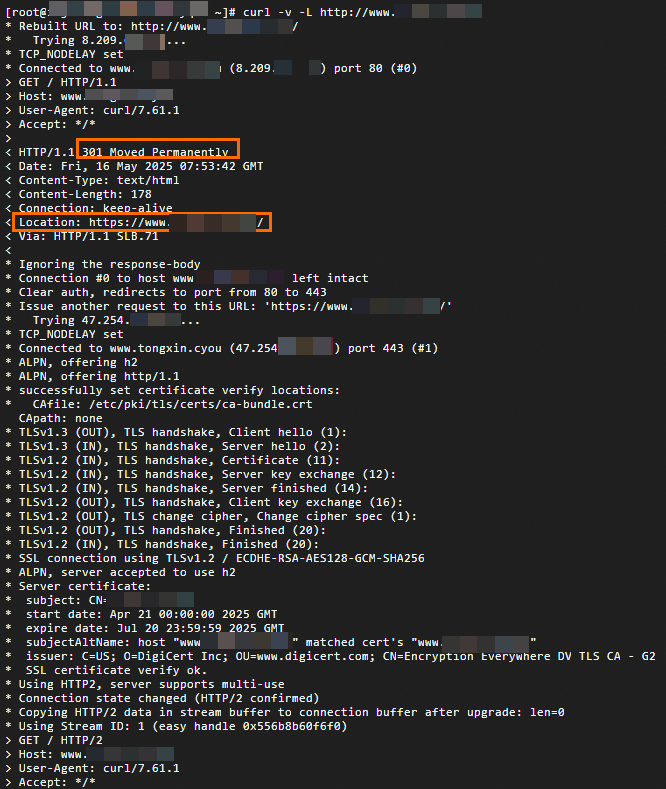Image resolution: width=666 pixels, height=789 pixels.
Task: Click the Via HTTP/1.1 SLB.71 line
Action: click(88, 236)
